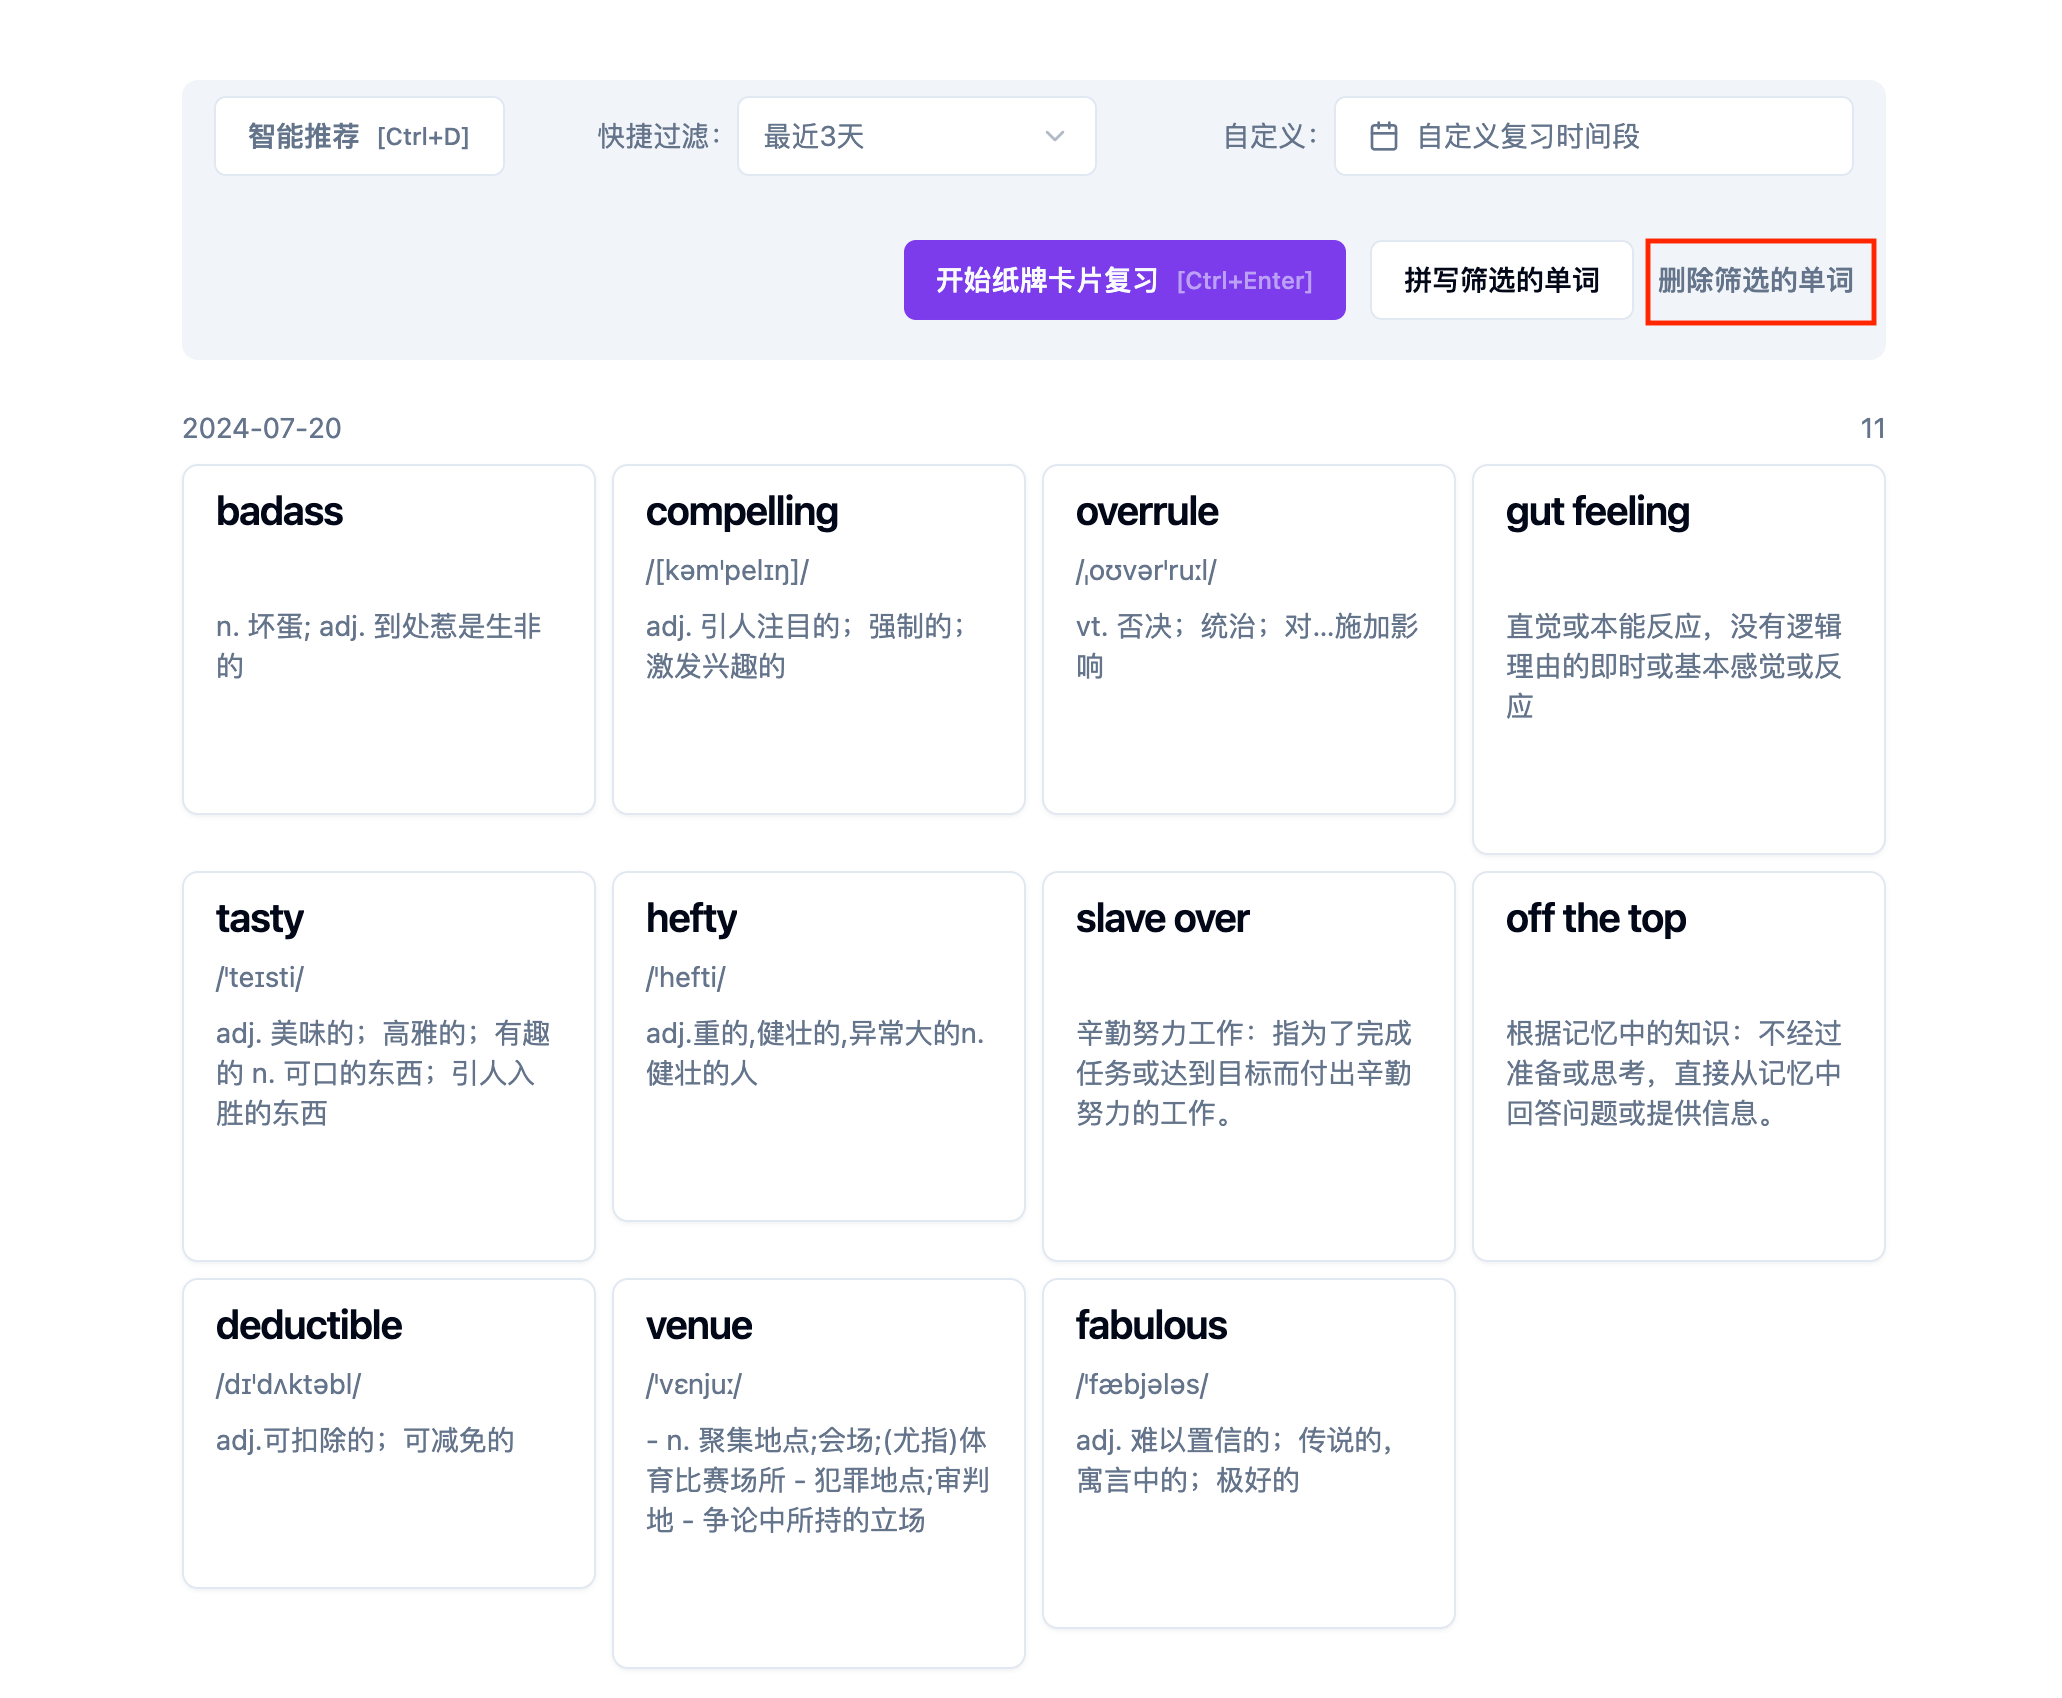This screenshot has height=1698, width=2062.
Task: Click definition starting with vt. 否决
Action: pos(1247,646)
